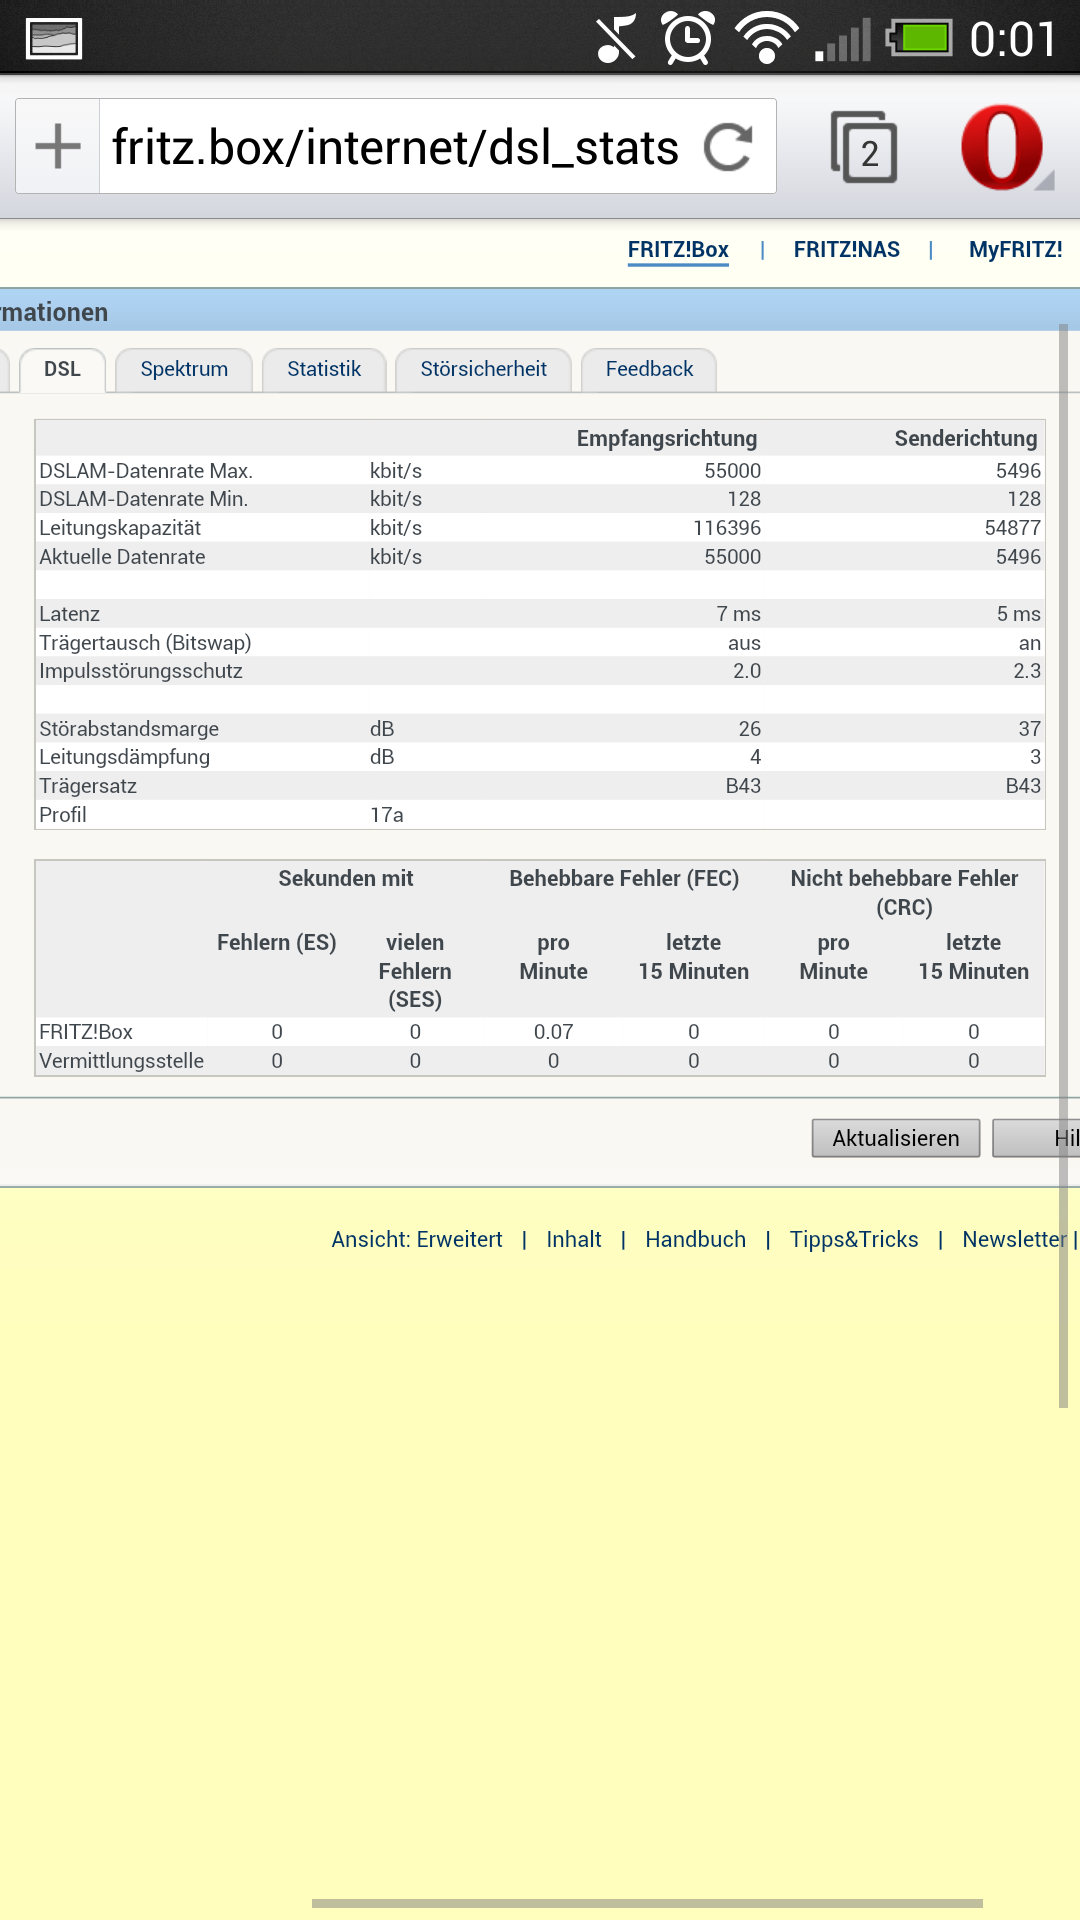Open the Inhalt footer link

pyautogui.click(x=574, y=1239)
